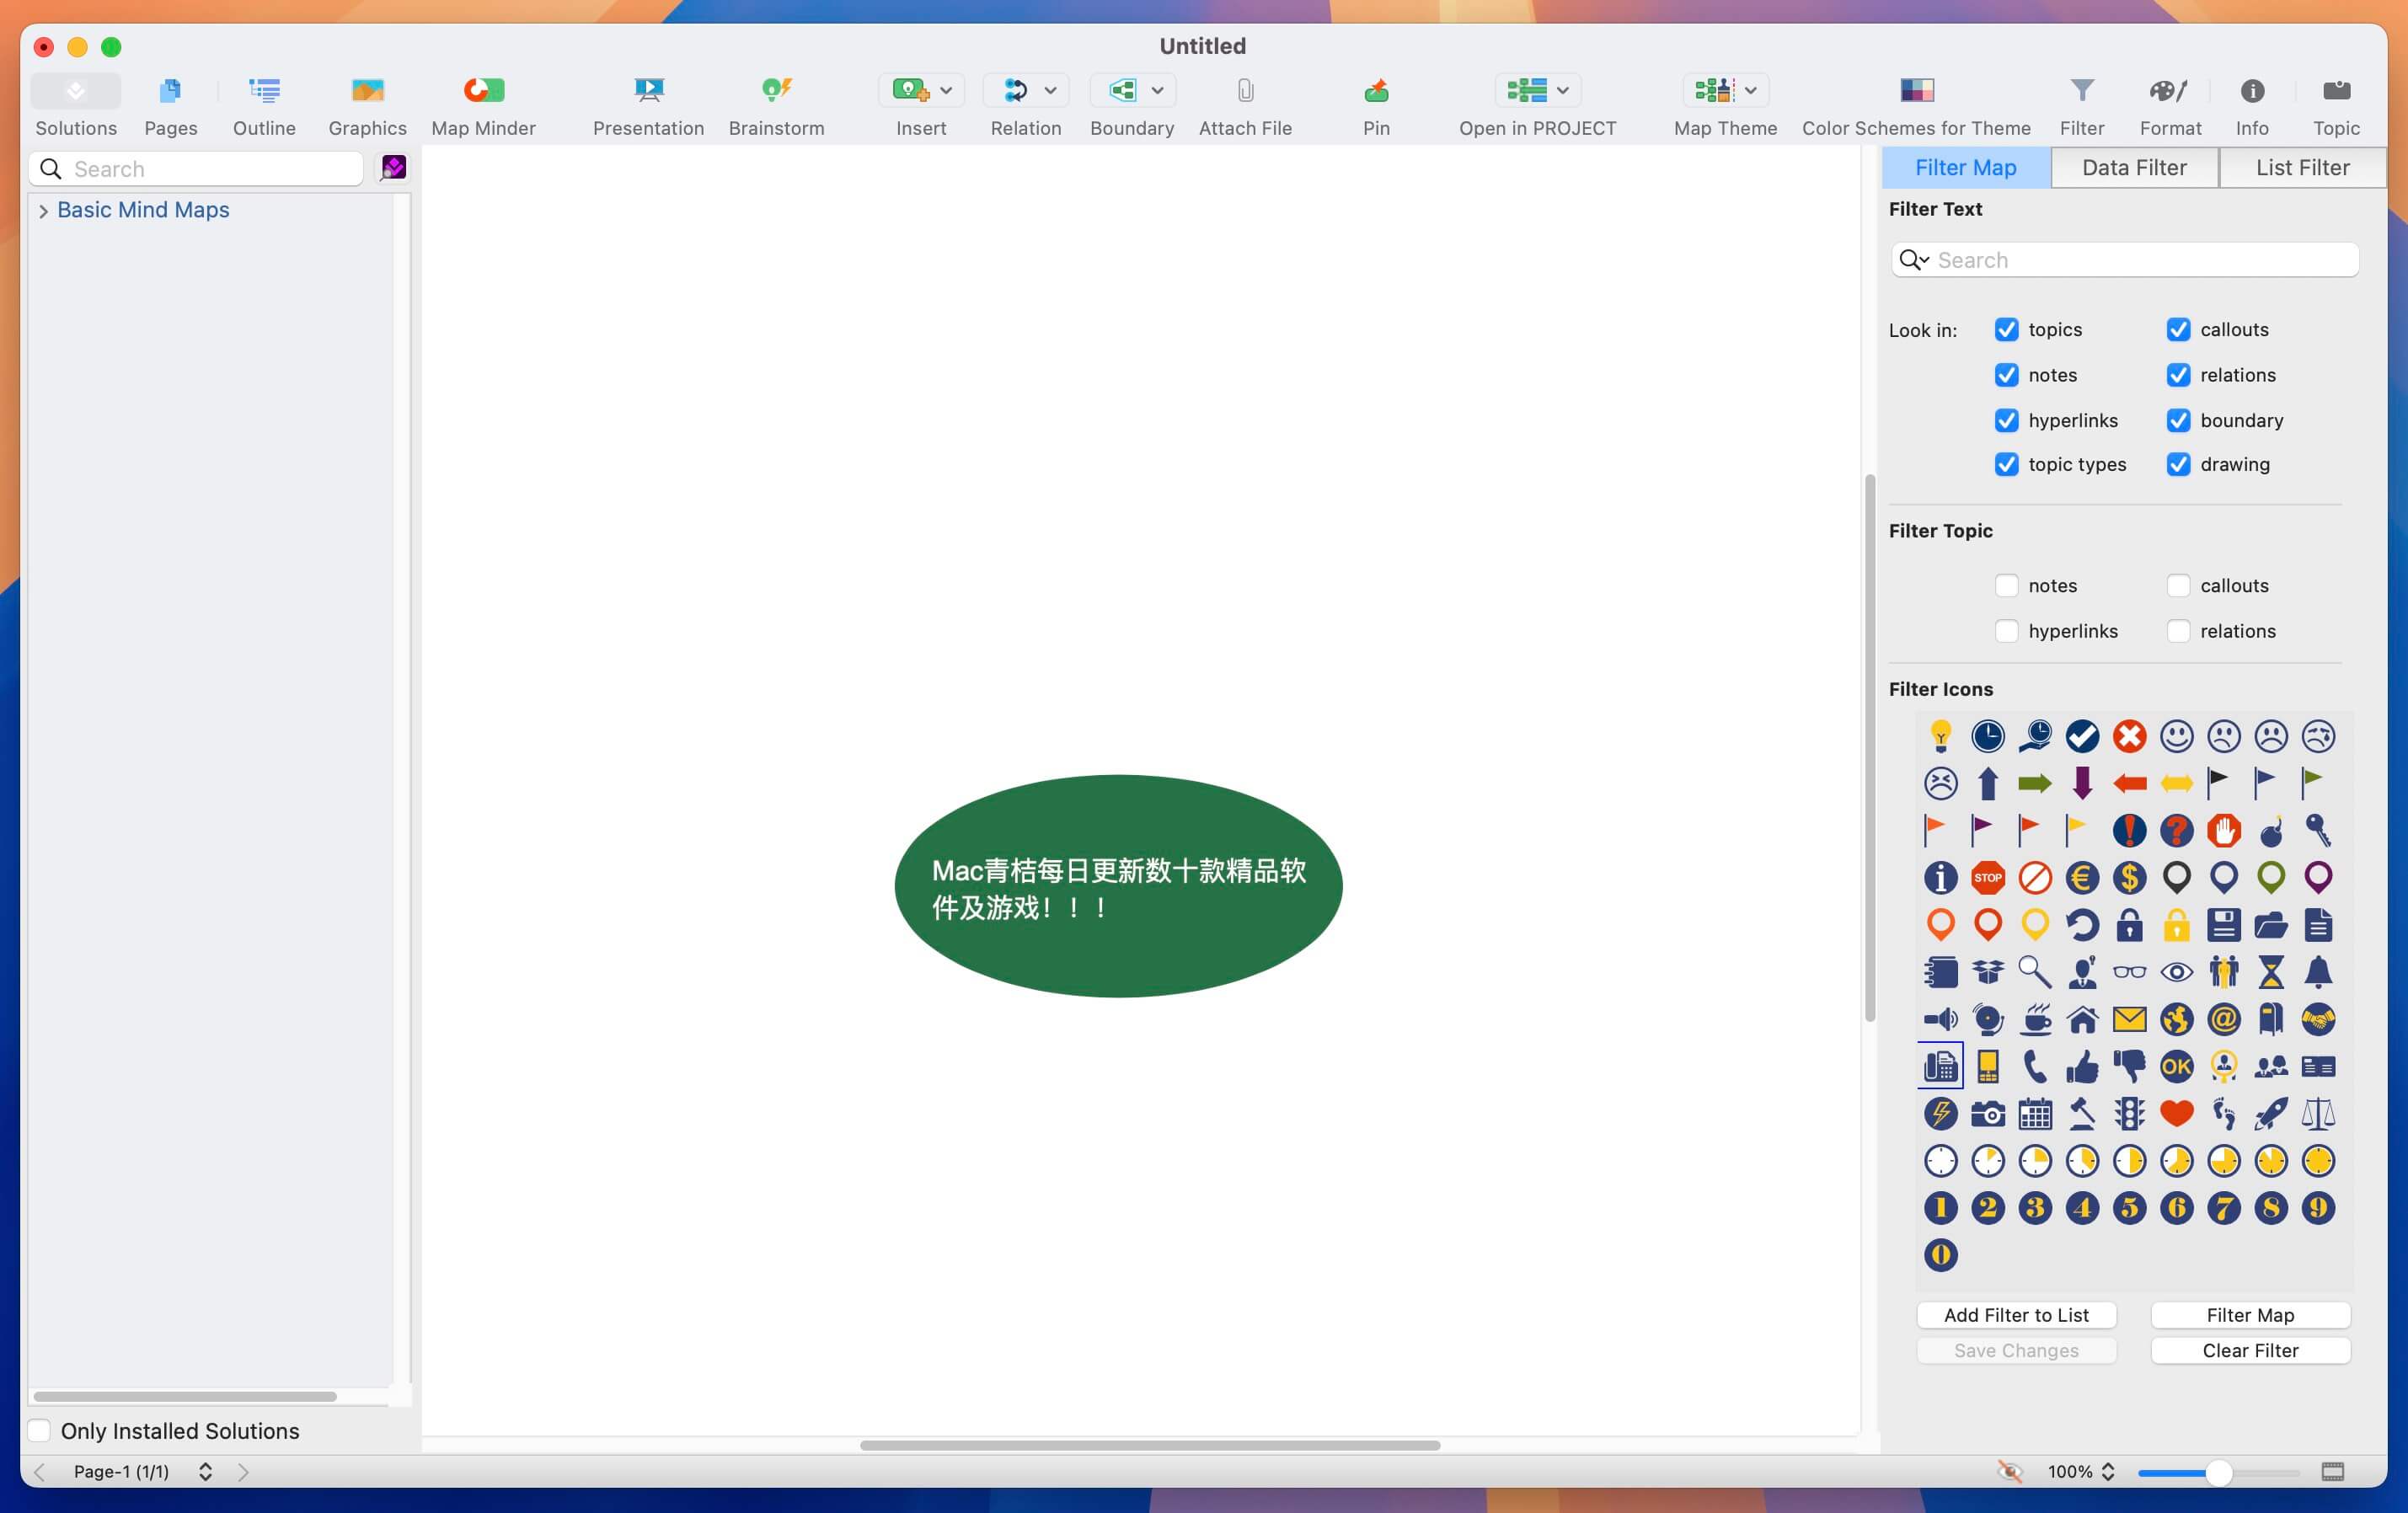The height and width of the screenshot is (1513, 2408).
Task: Open the Map Theme dropdown
Action: pyautogui.click(x=1750, y=90)
